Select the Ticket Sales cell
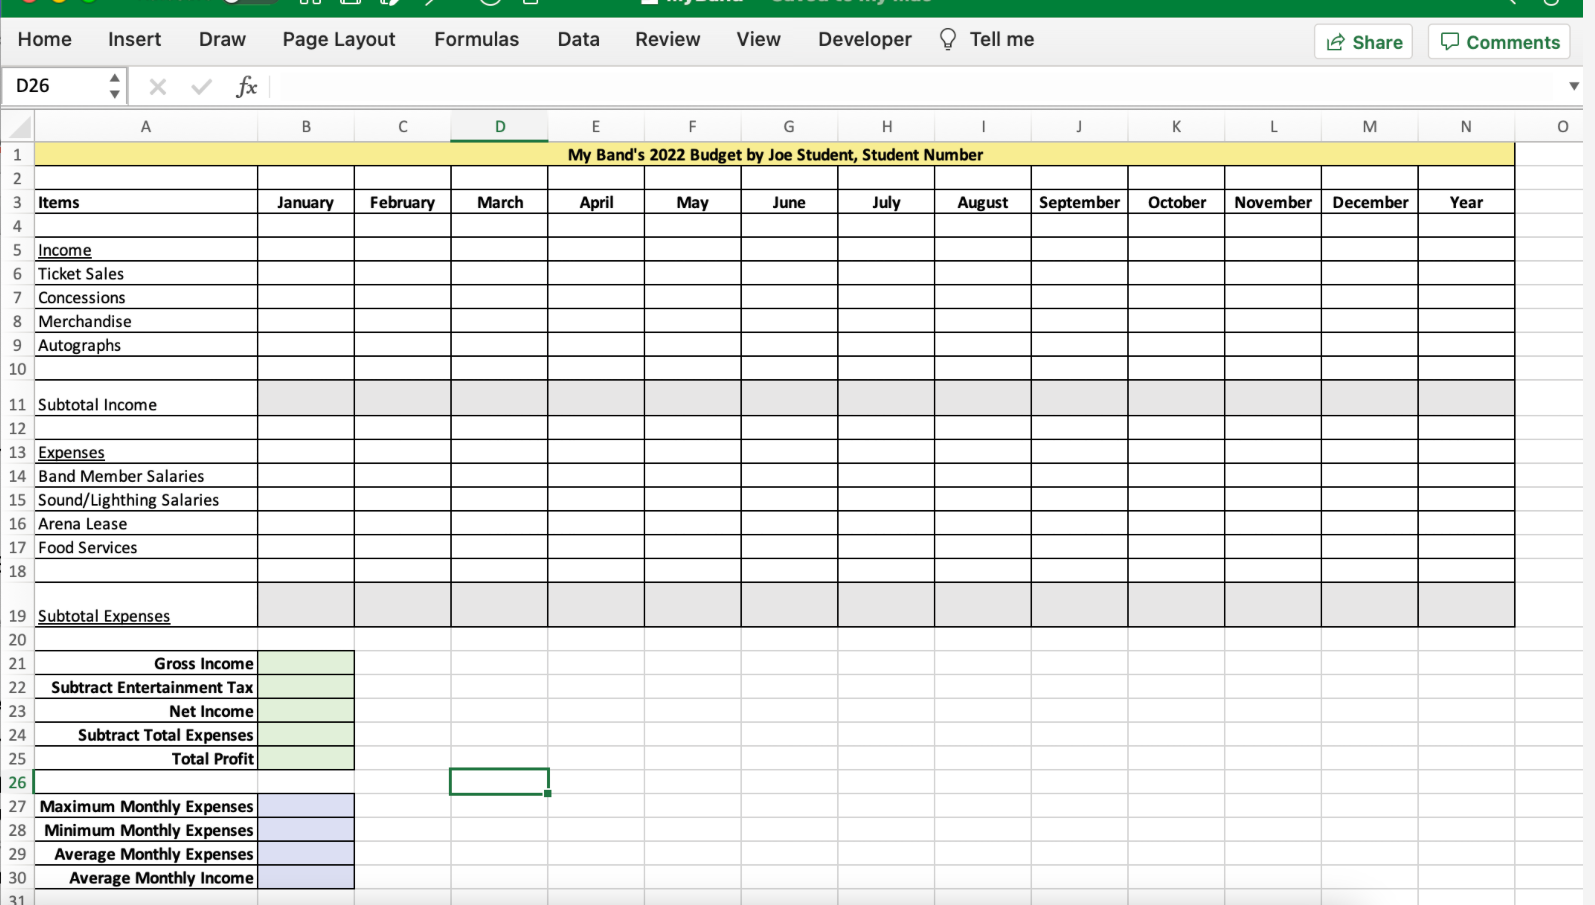This screenshot has height=905, width=1595. click(x=146, y=273)
